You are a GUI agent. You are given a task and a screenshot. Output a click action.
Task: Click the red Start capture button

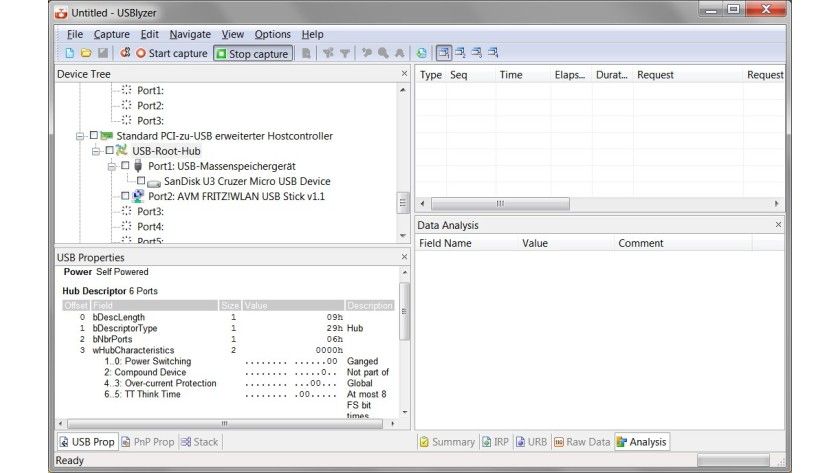(171, 53)
